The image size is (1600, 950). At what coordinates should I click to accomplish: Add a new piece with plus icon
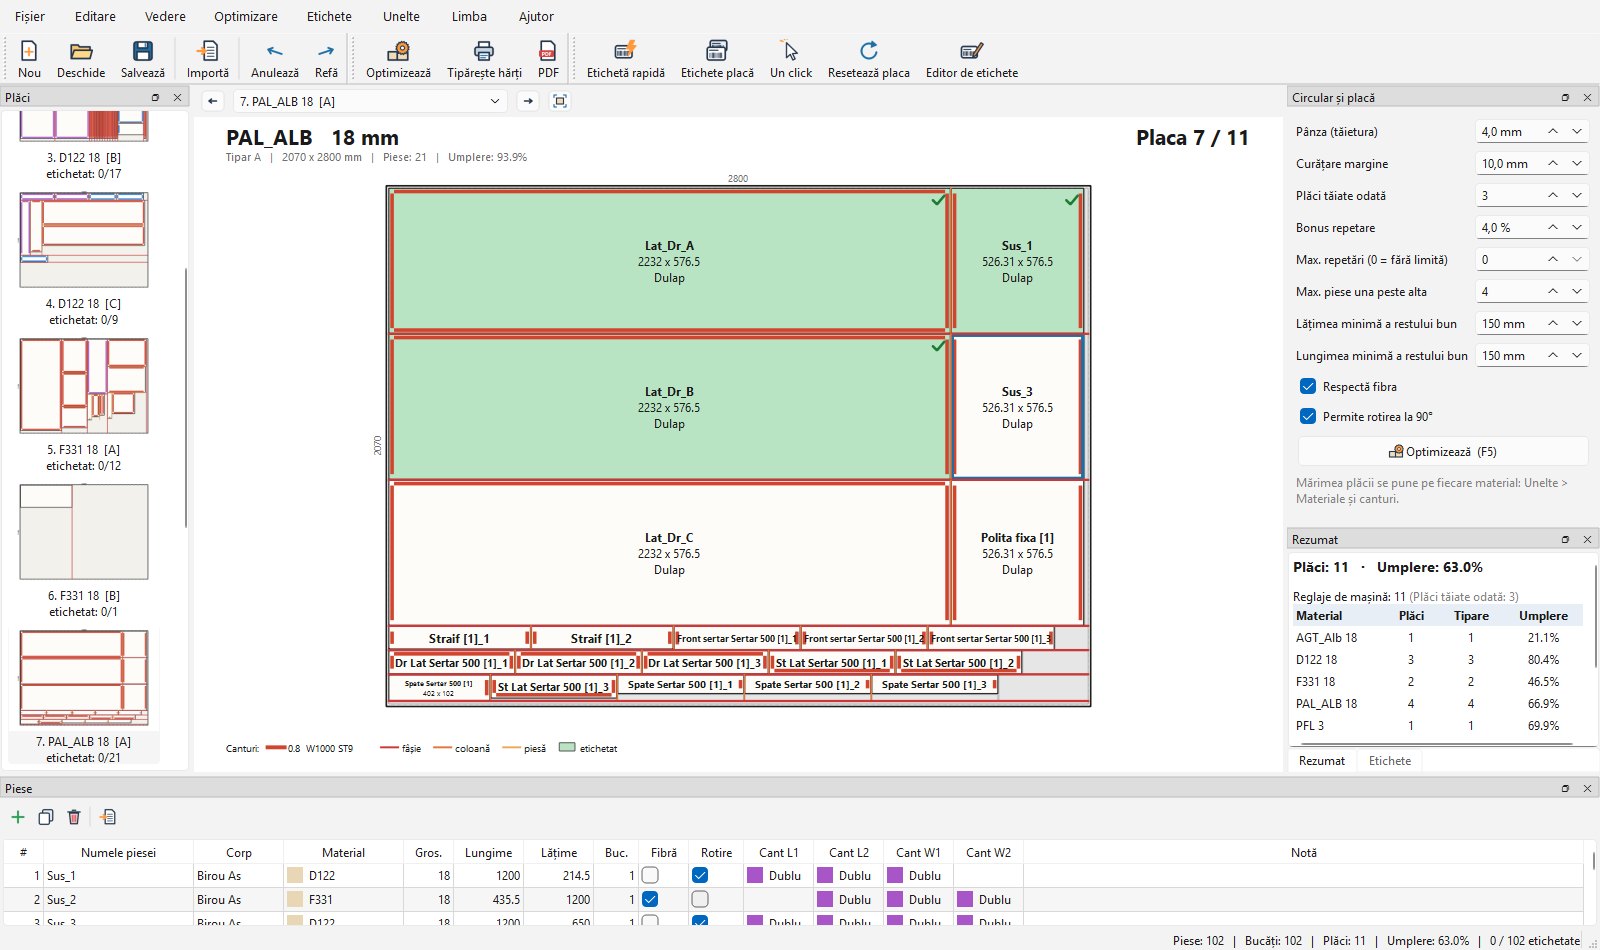click(18, 817)
